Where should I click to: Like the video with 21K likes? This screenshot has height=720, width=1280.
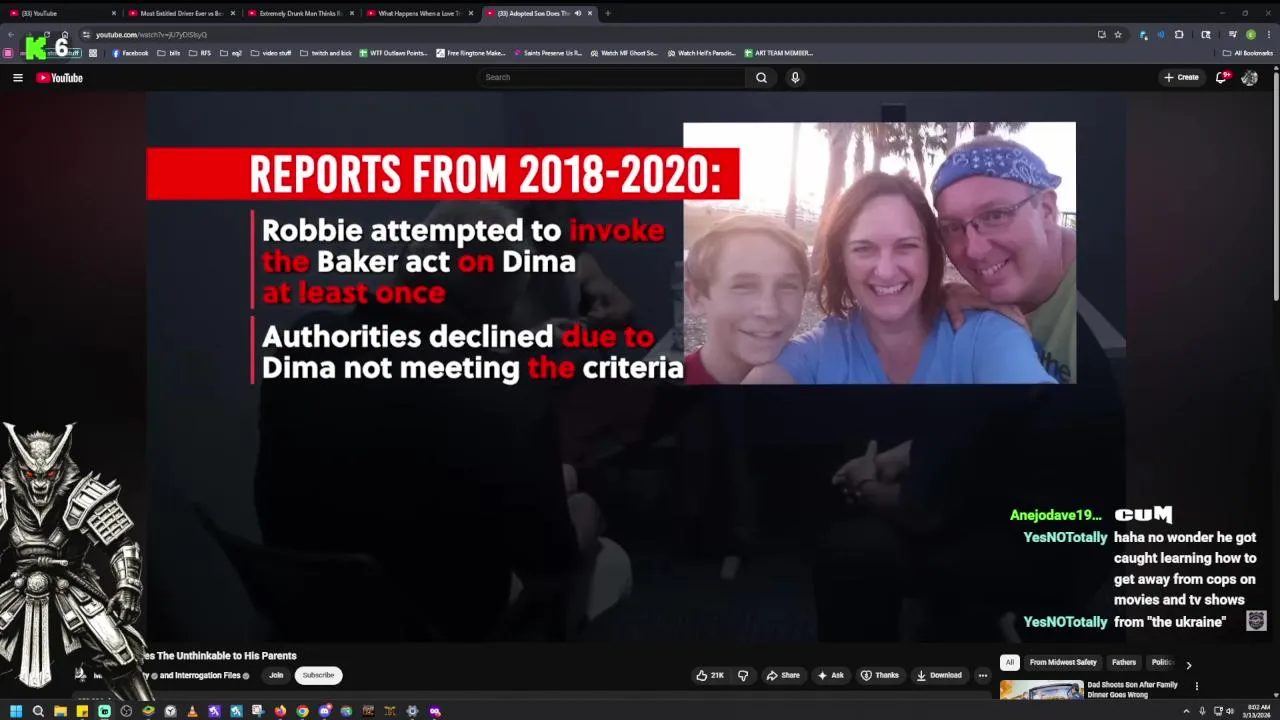tap(710, 675)
